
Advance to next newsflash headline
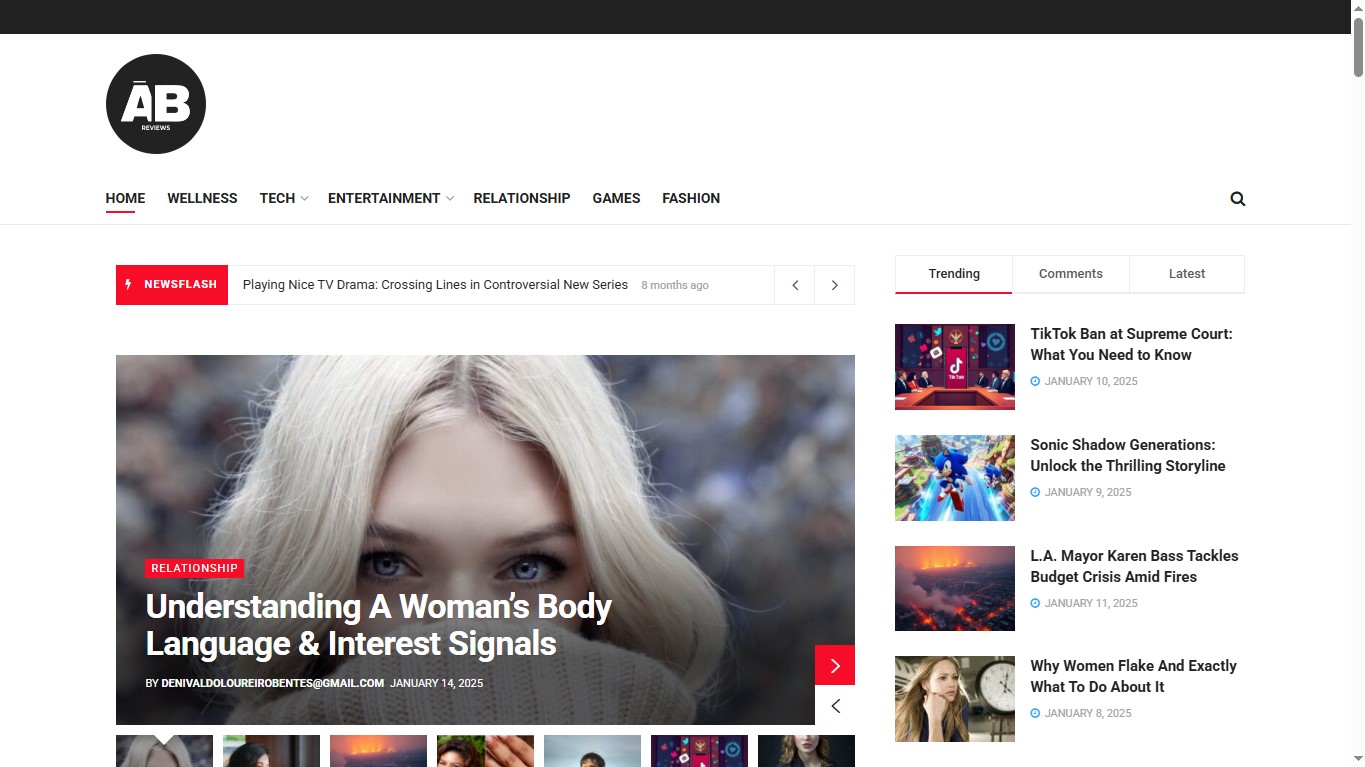(834, 285)
